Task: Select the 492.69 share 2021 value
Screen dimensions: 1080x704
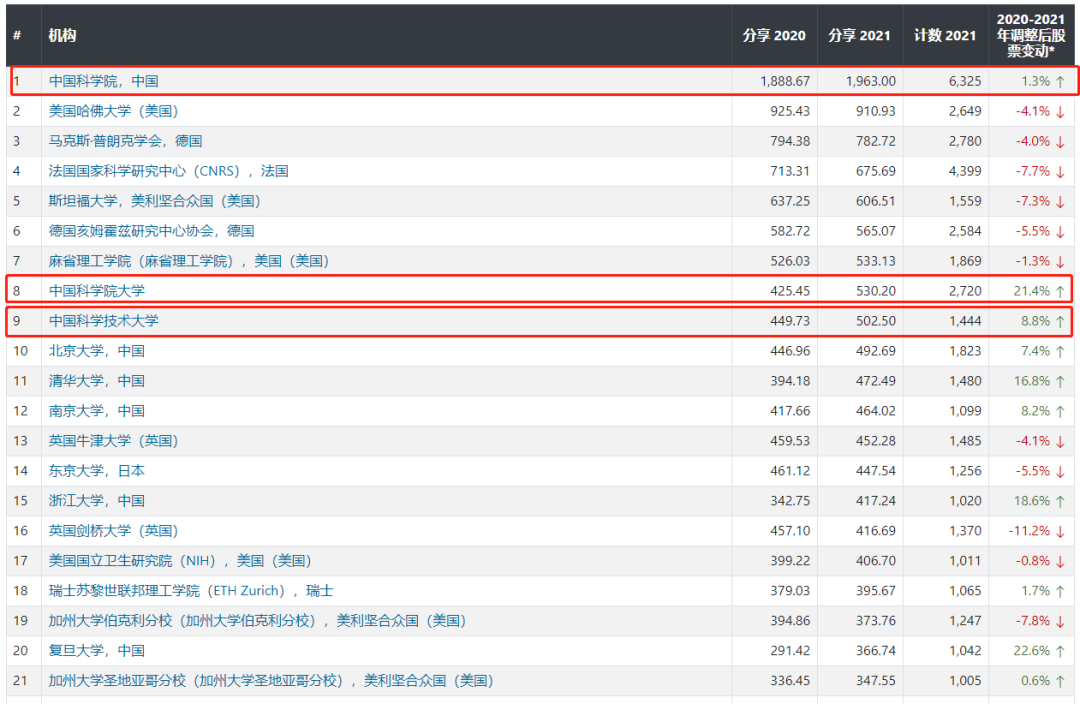Action: pyautogui.click(x=876, y=351)
